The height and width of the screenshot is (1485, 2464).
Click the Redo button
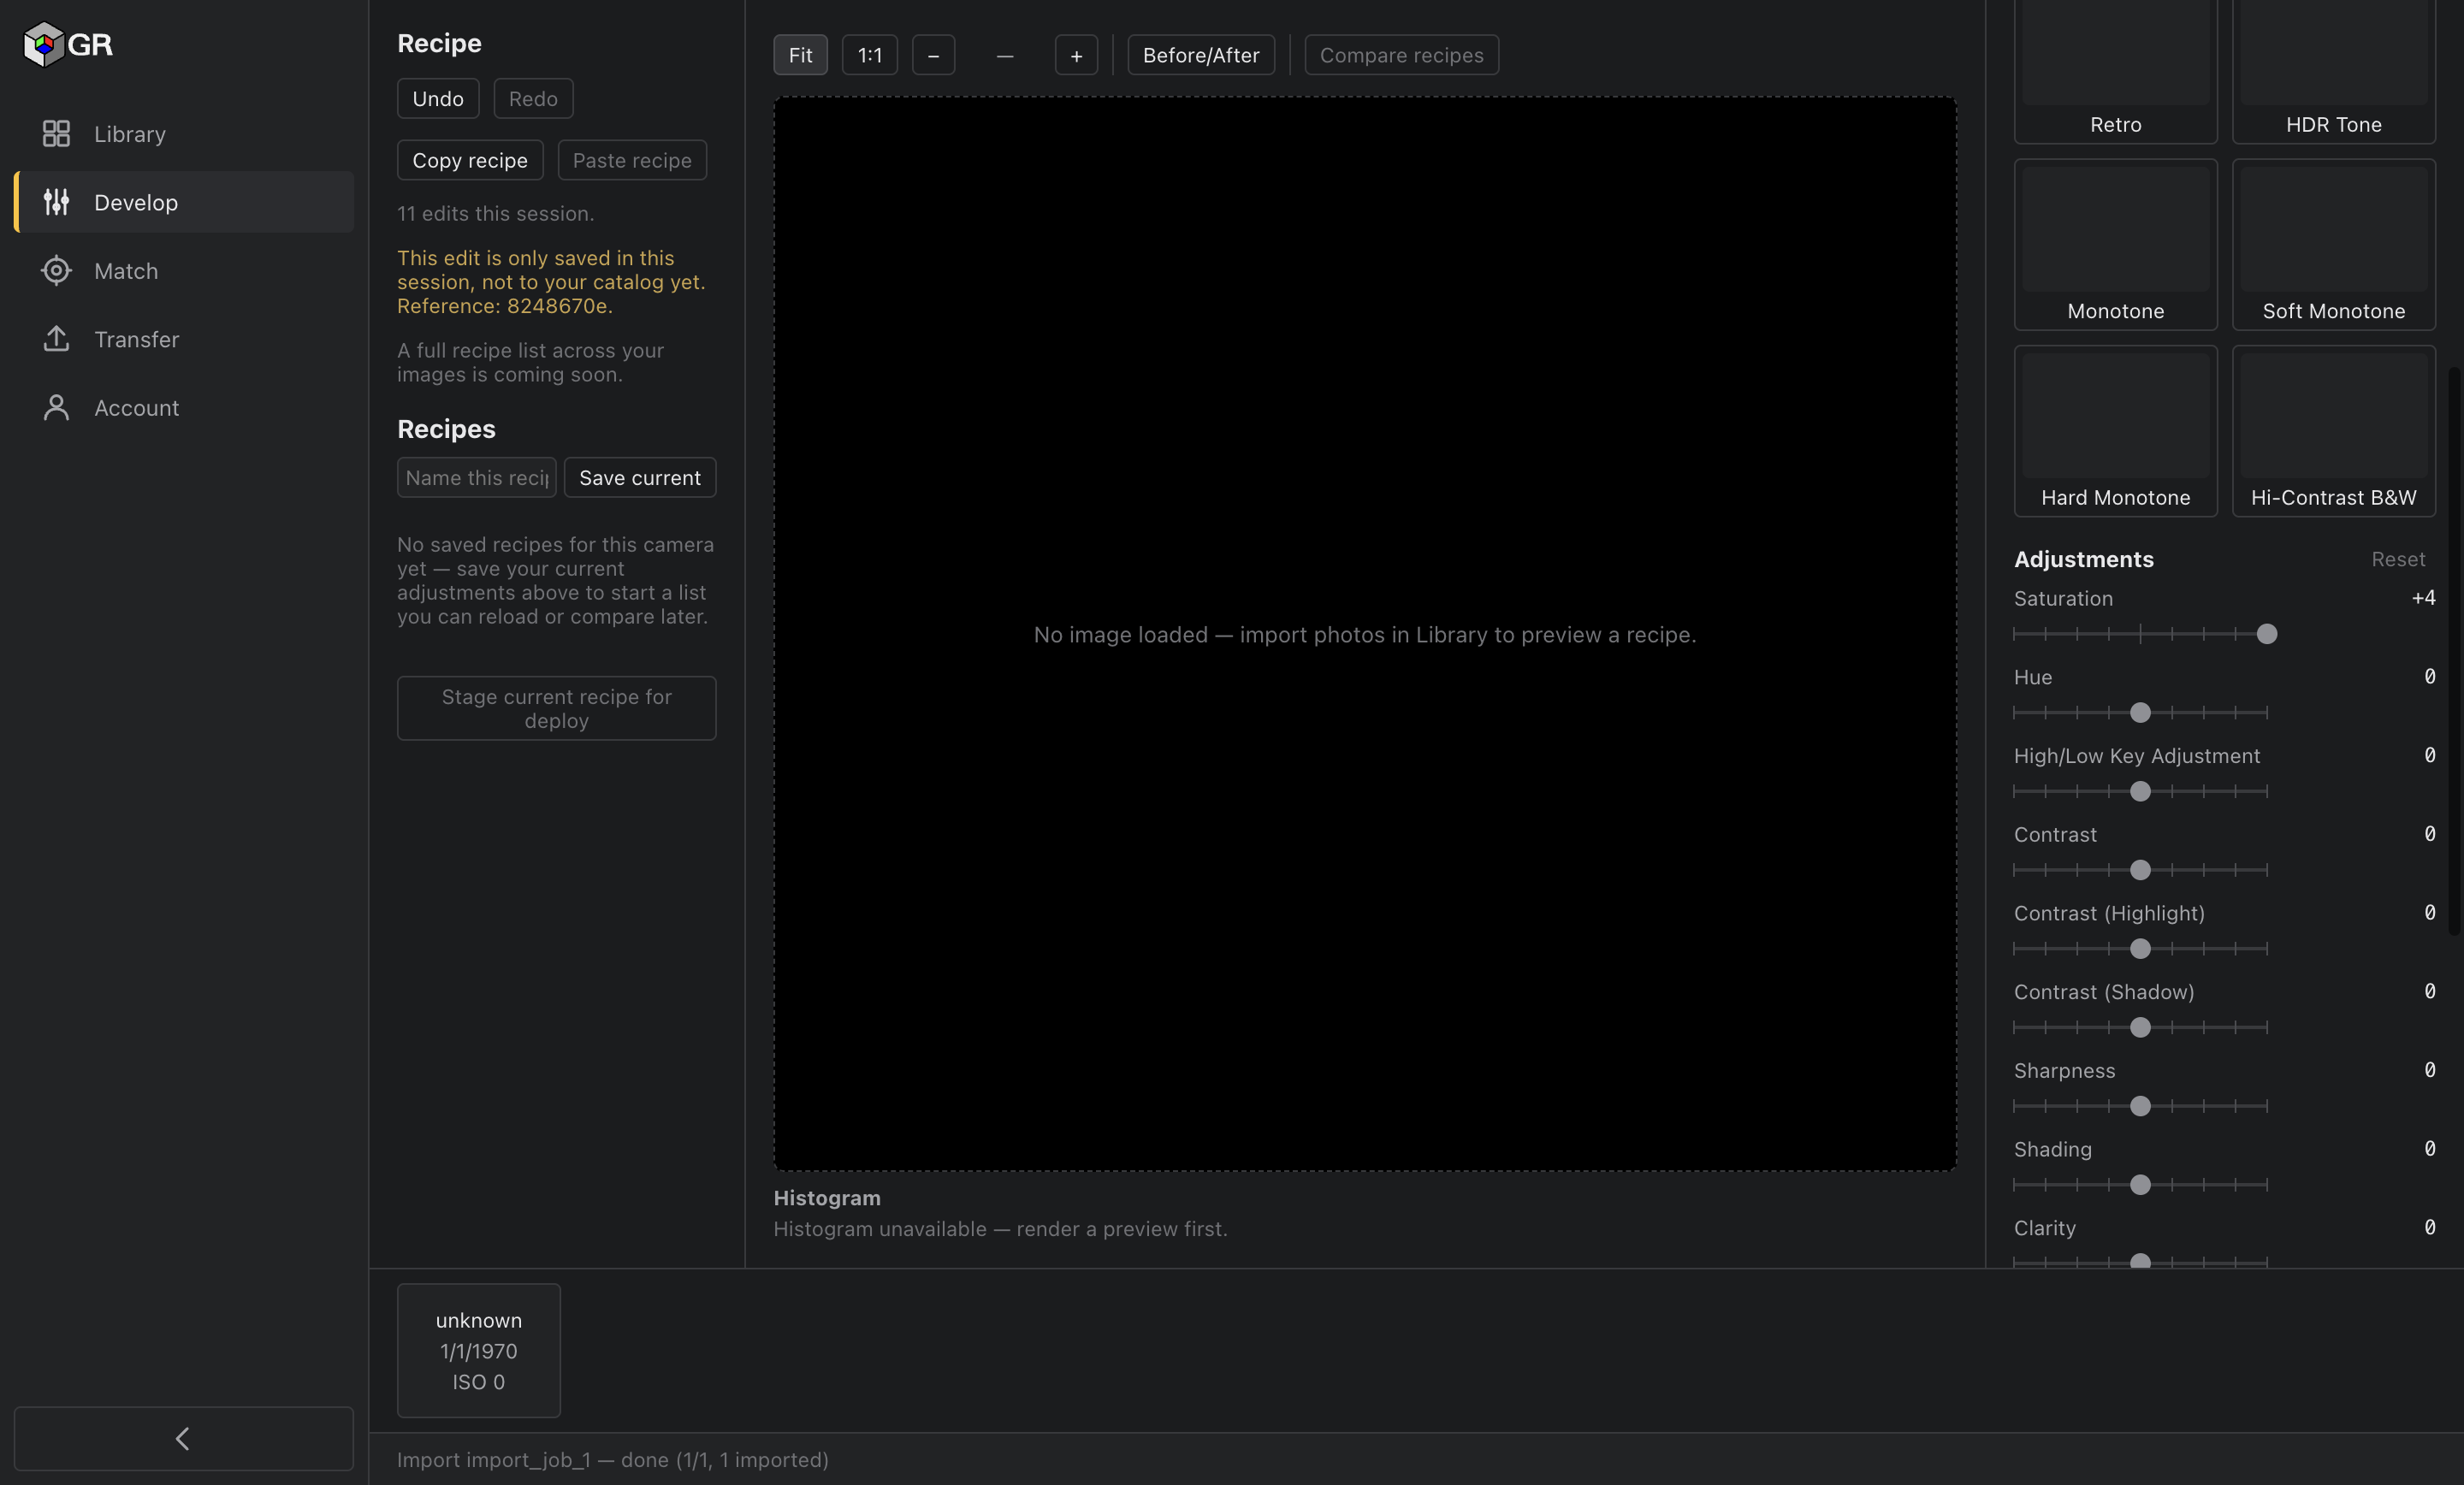point(533,98)
